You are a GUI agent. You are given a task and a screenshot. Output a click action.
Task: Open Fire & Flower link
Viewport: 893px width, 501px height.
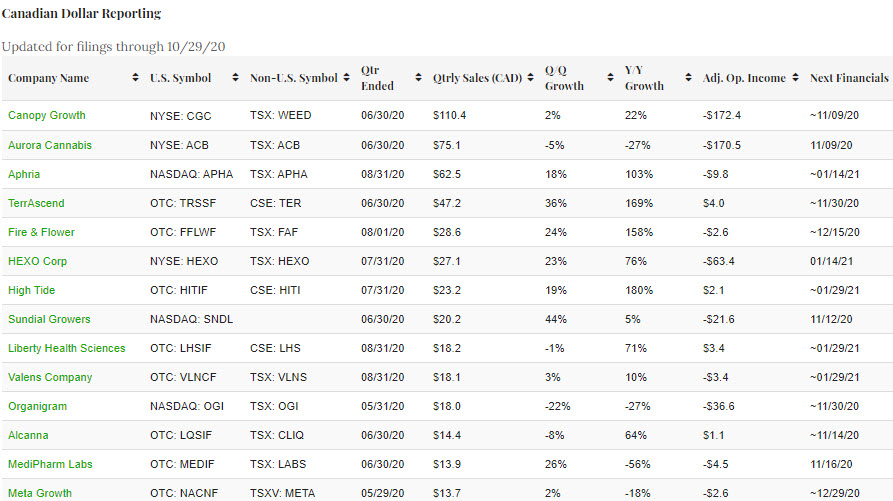tap(41, 232)
